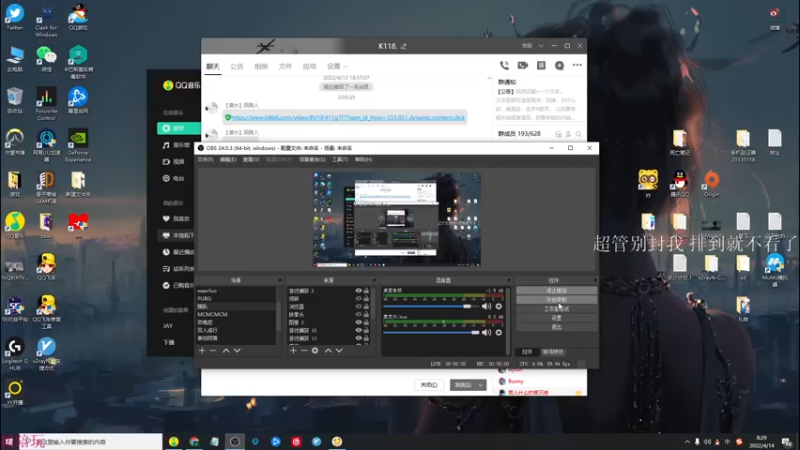Move the selected scene up
This screenshot has height=450, width=800.
coord(226,351)
